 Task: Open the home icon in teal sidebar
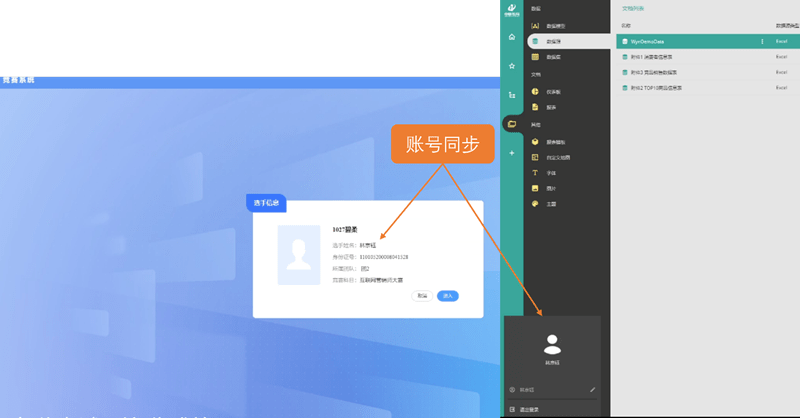coord(512,37)
